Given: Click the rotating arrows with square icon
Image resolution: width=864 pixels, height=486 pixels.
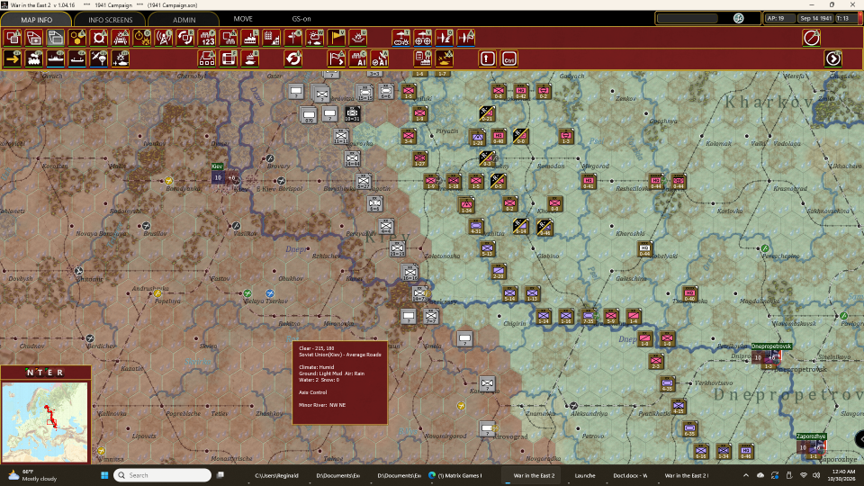Looking at the screenshot, I should coord(186,38).
